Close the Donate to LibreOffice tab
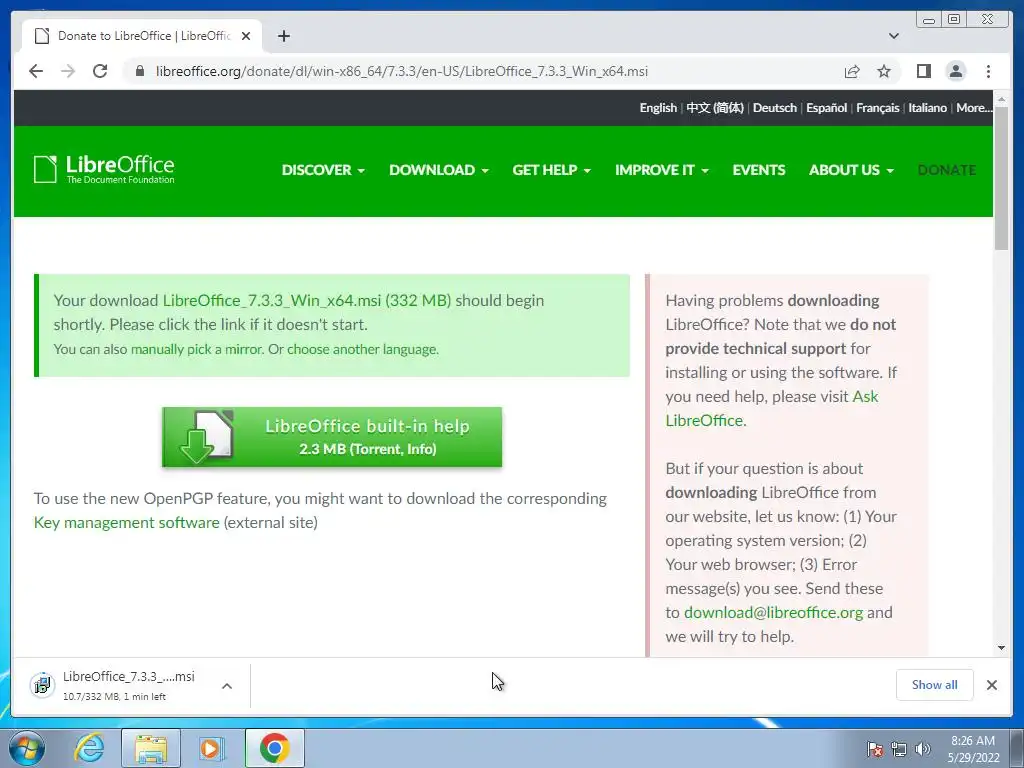 pyautogui.click(x=246, y=36)
